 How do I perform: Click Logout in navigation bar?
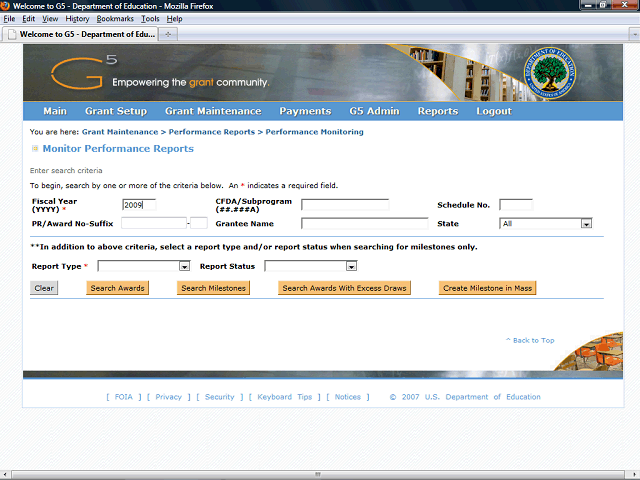coord(494,111)
